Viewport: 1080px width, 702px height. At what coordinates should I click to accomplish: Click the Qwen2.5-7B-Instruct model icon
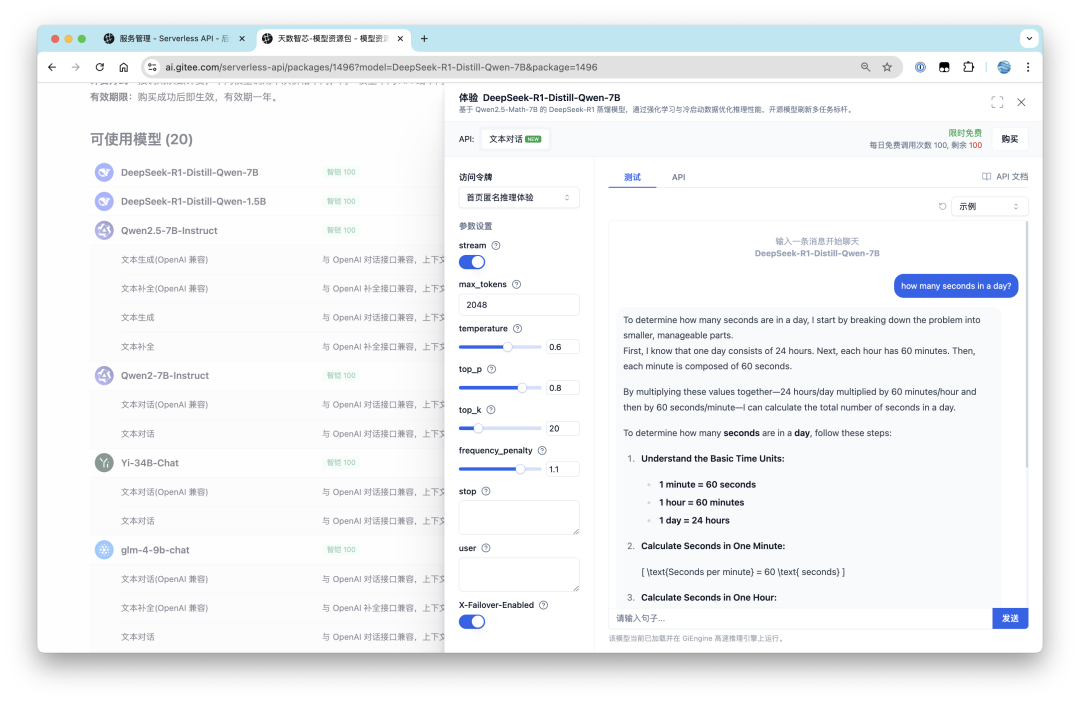(x=104, y=230)
